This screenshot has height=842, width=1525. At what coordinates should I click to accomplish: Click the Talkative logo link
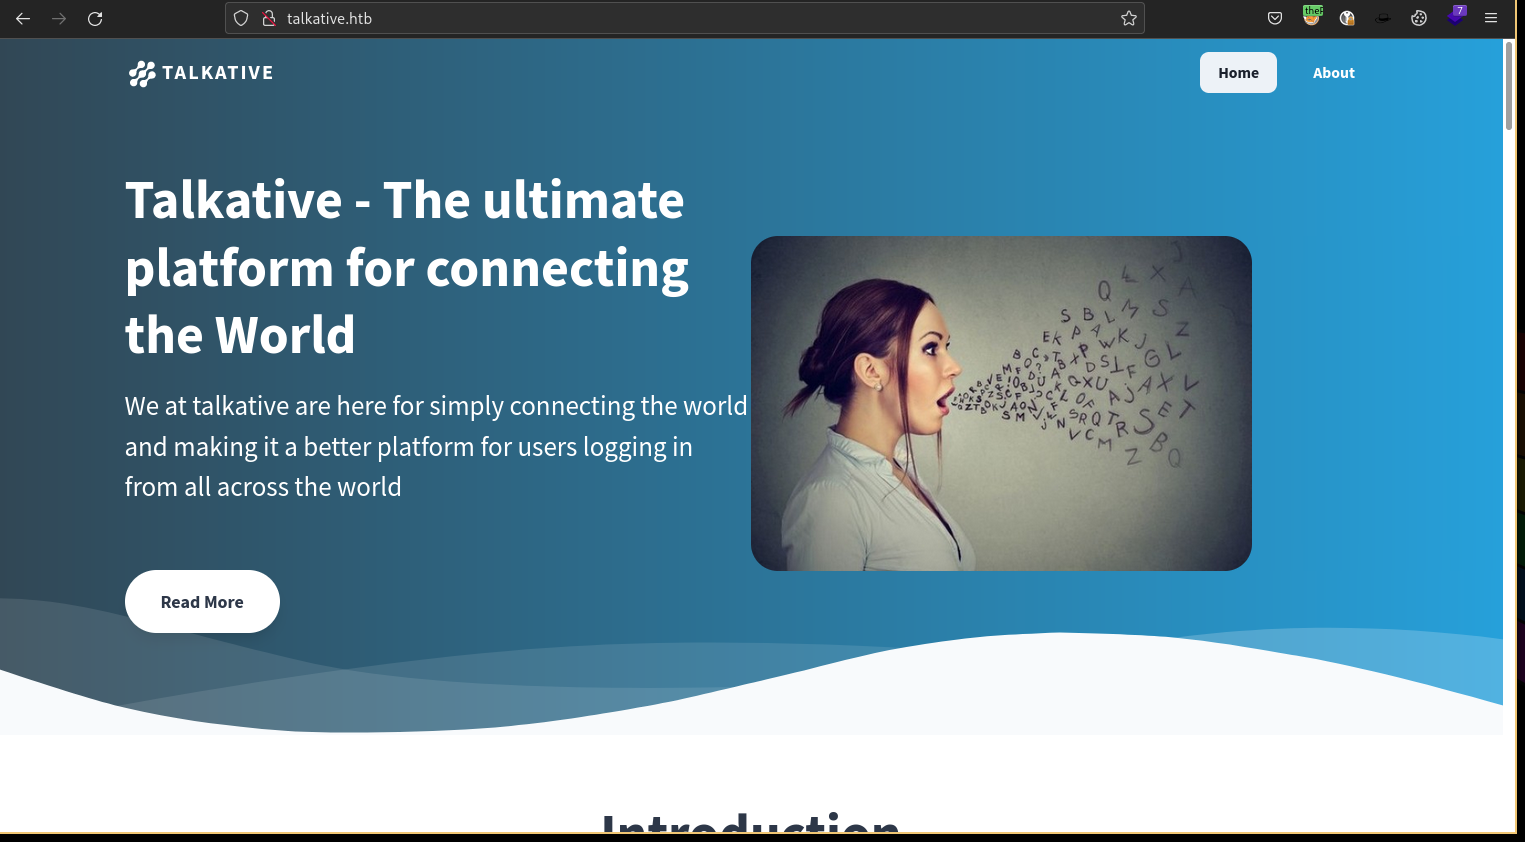[201, 73]
